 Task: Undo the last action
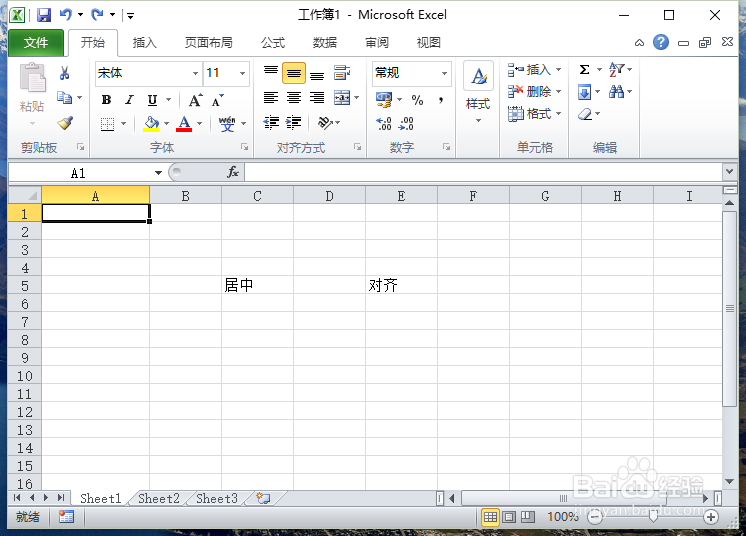[x=65, y=15]
